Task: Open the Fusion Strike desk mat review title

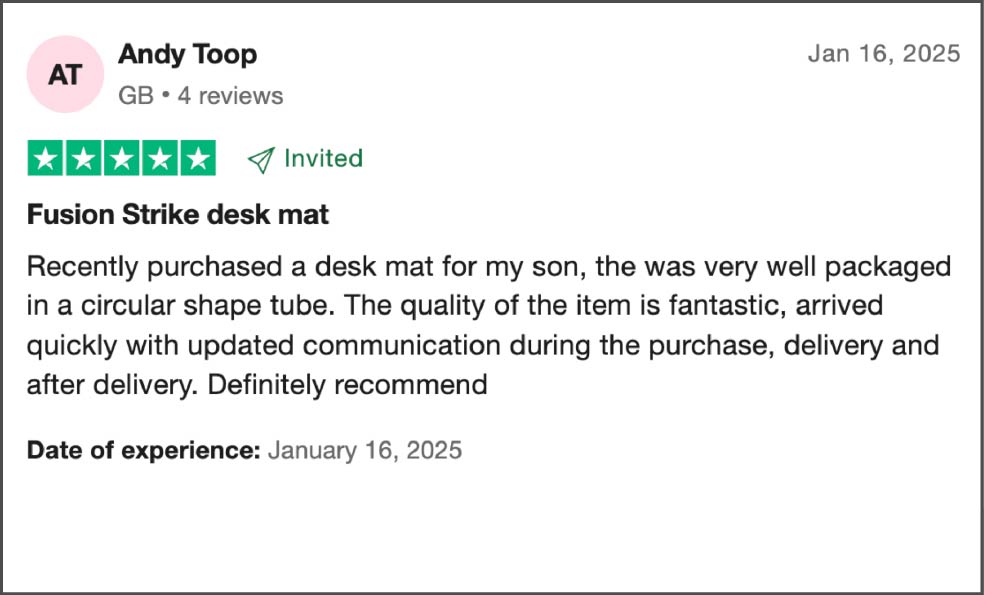Action: (178, 215)
